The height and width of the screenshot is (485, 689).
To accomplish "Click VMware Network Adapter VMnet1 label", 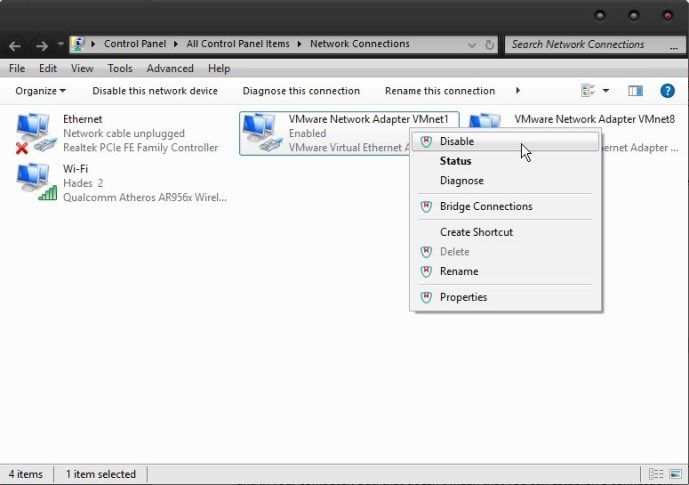I will point(368,119).
